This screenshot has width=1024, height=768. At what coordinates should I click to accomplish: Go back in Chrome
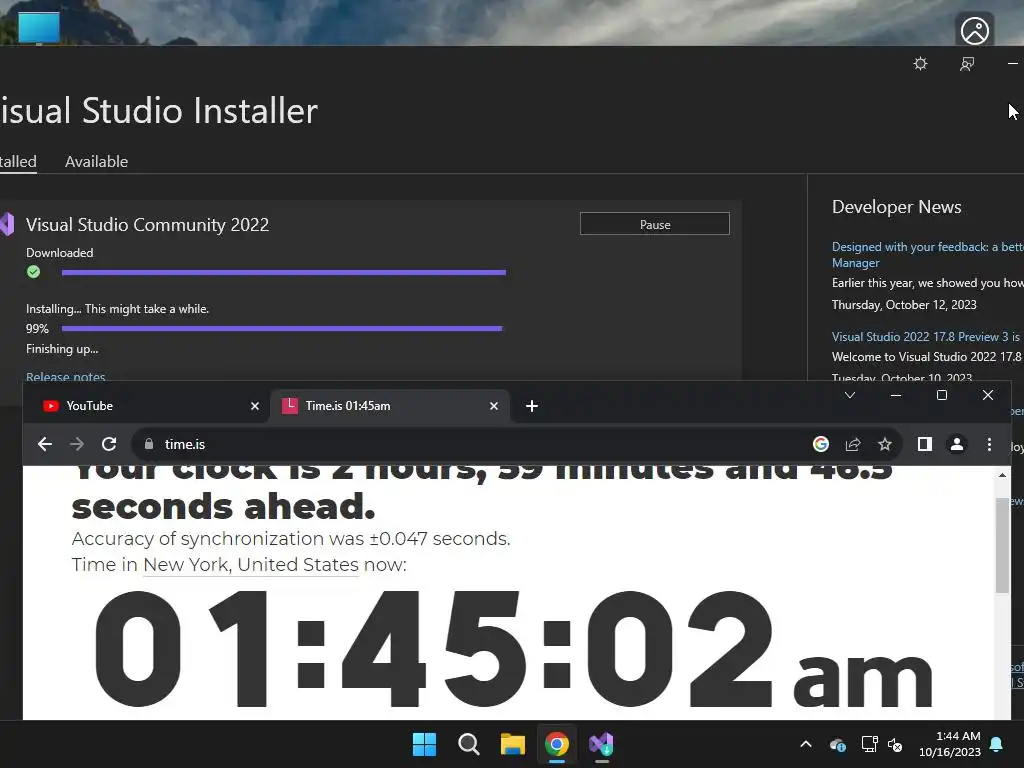pyautogui.click(x=44, y=444)
